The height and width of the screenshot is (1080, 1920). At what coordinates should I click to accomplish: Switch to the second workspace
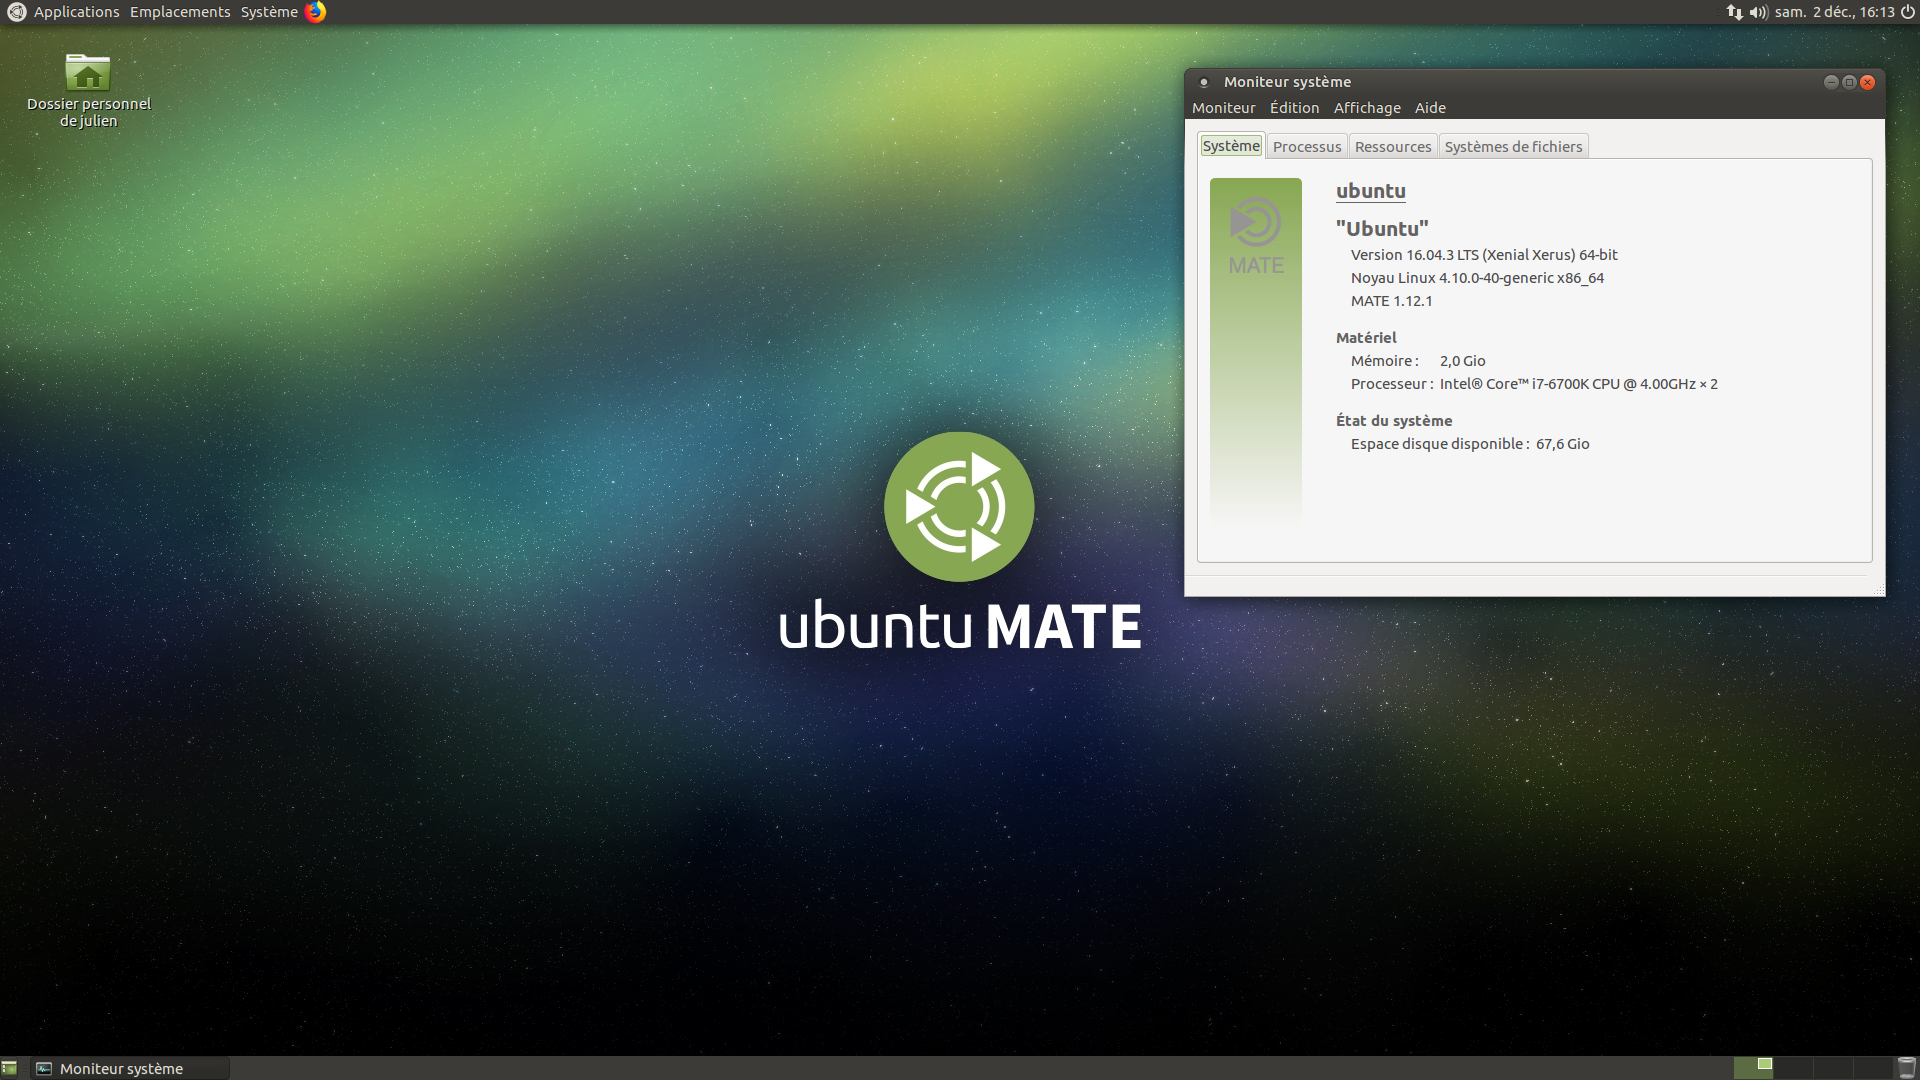point(1792,1068)
